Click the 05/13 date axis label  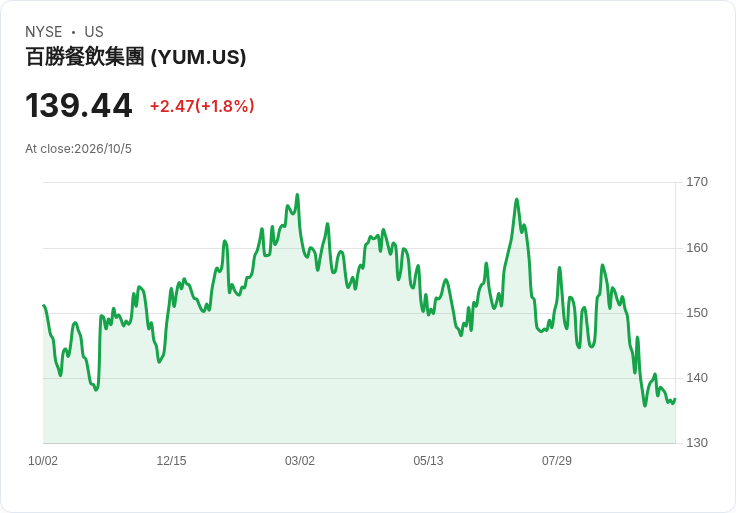point(428,460)
